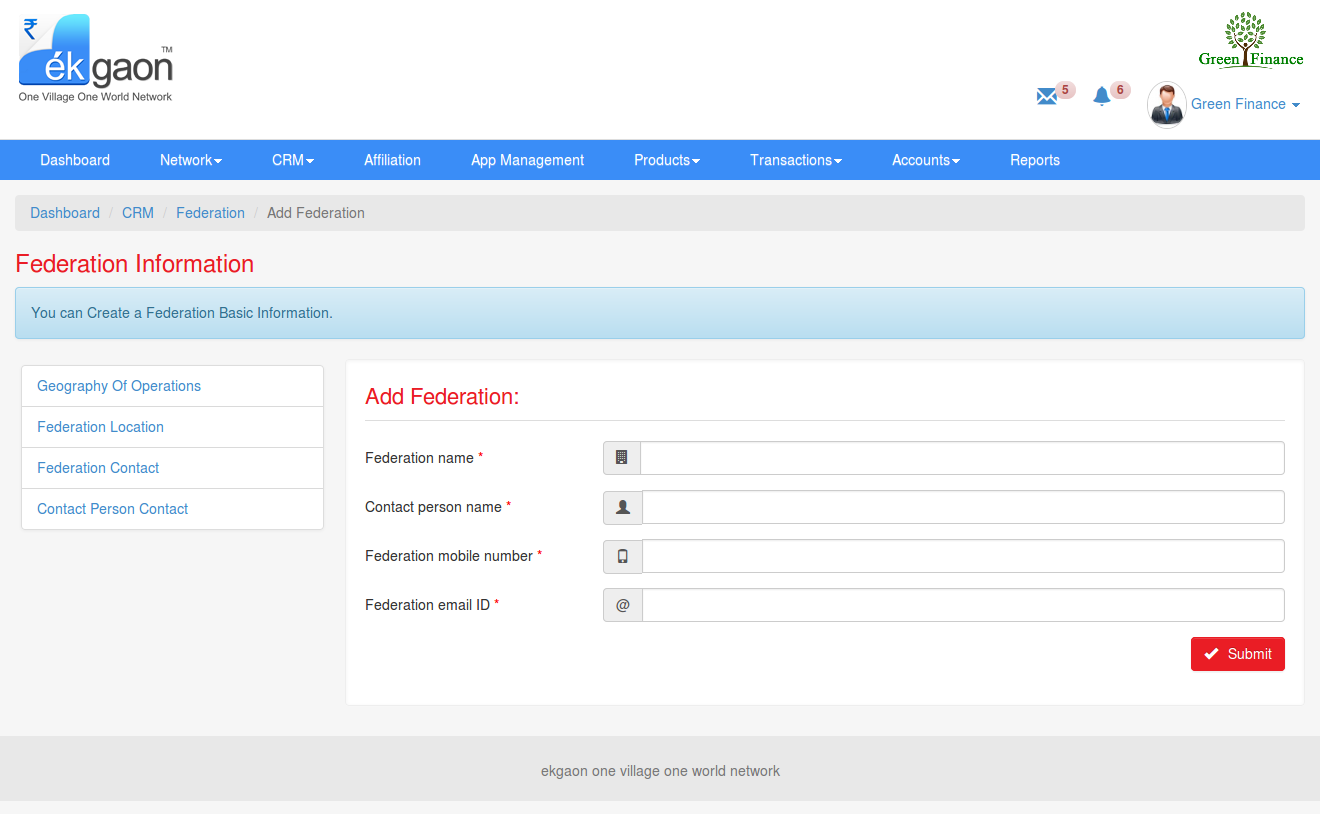1320x814 pixels.
Task: Select Federation Location in the sidebar
Action: pos(172,427)
